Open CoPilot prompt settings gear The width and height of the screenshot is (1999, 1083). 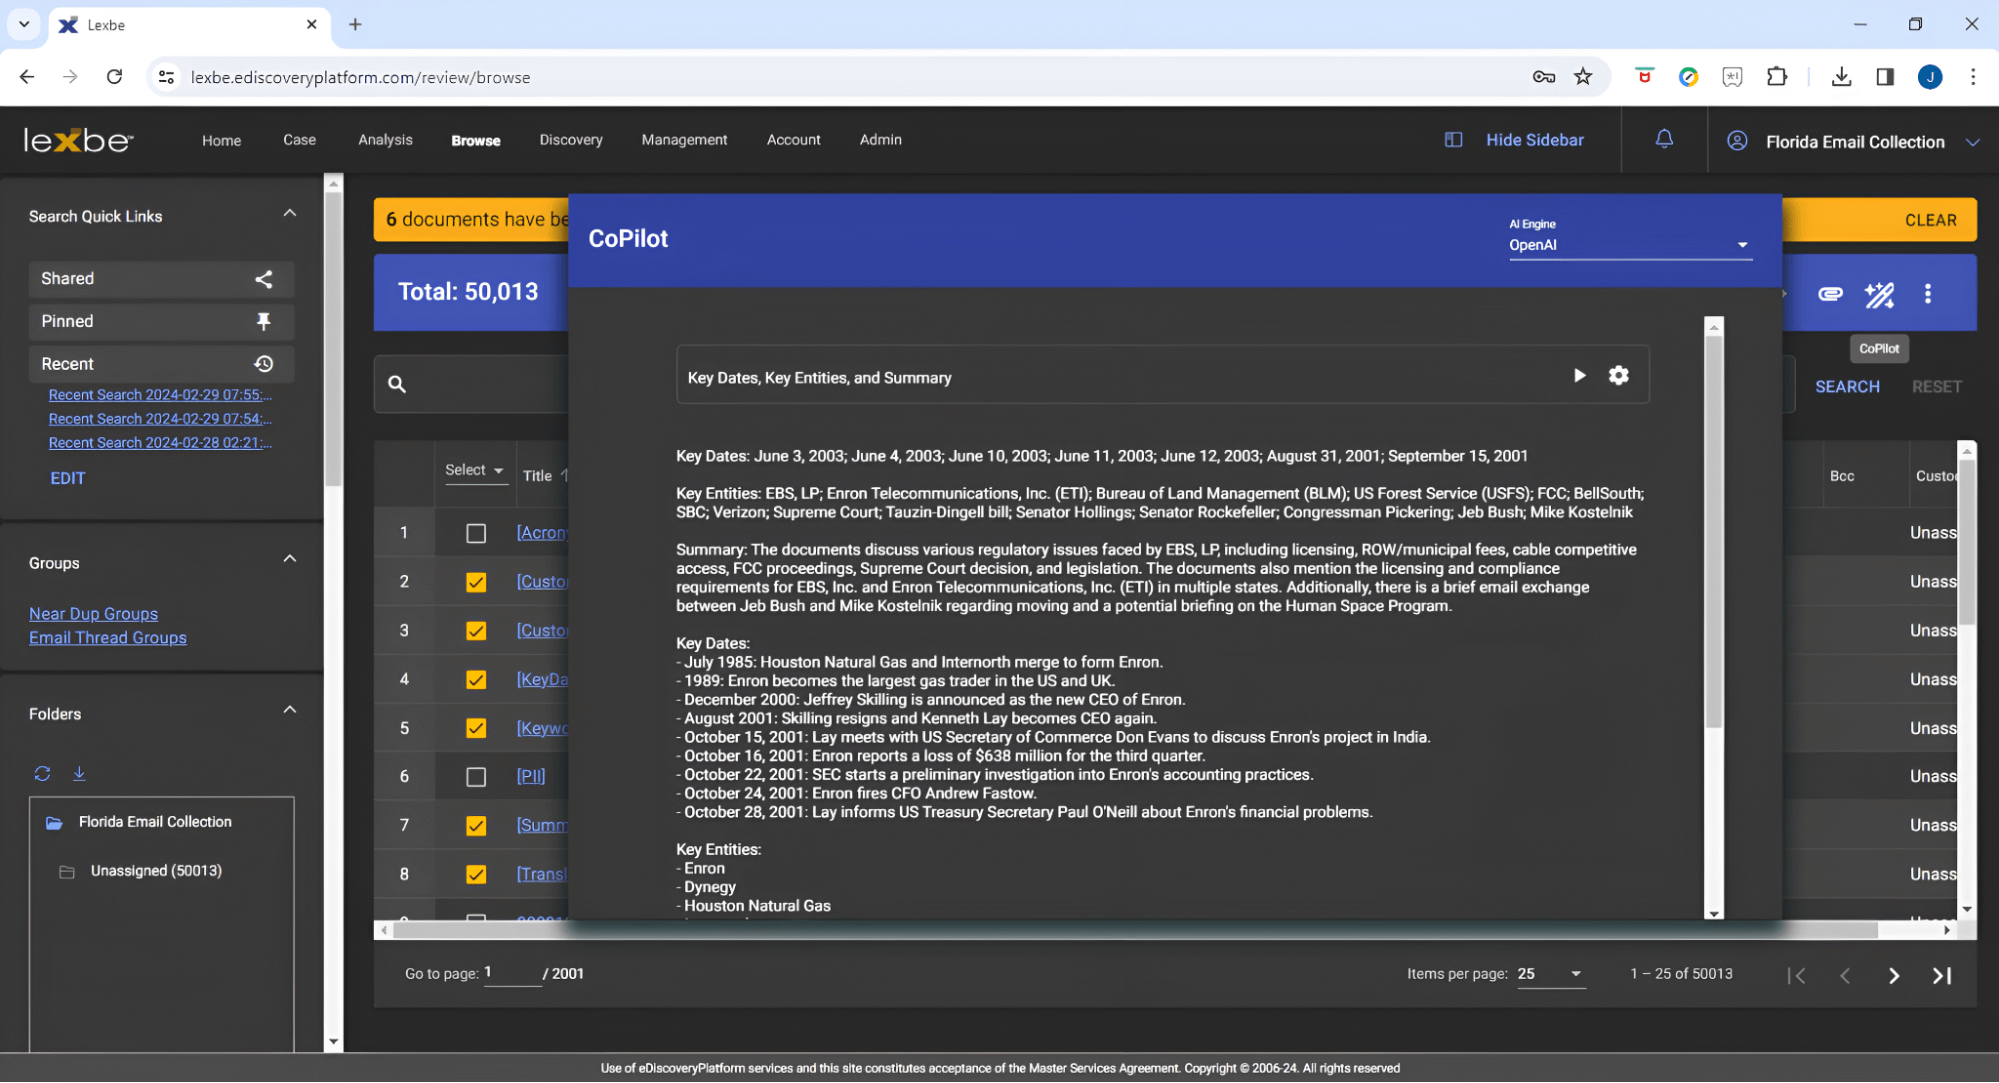pos(1618,376)
